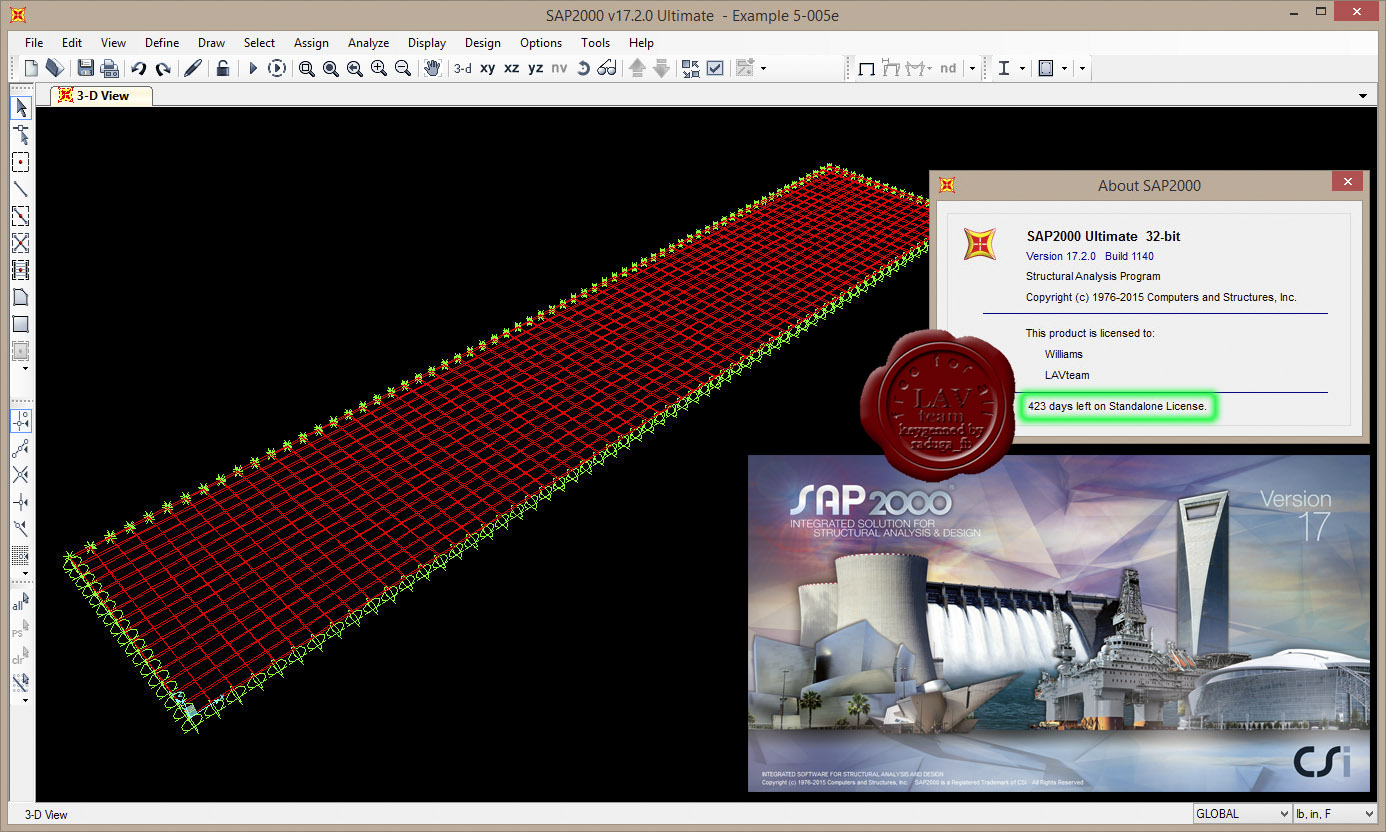Open the Define menu
The image size is (1386, 832).
click(162, 43)
